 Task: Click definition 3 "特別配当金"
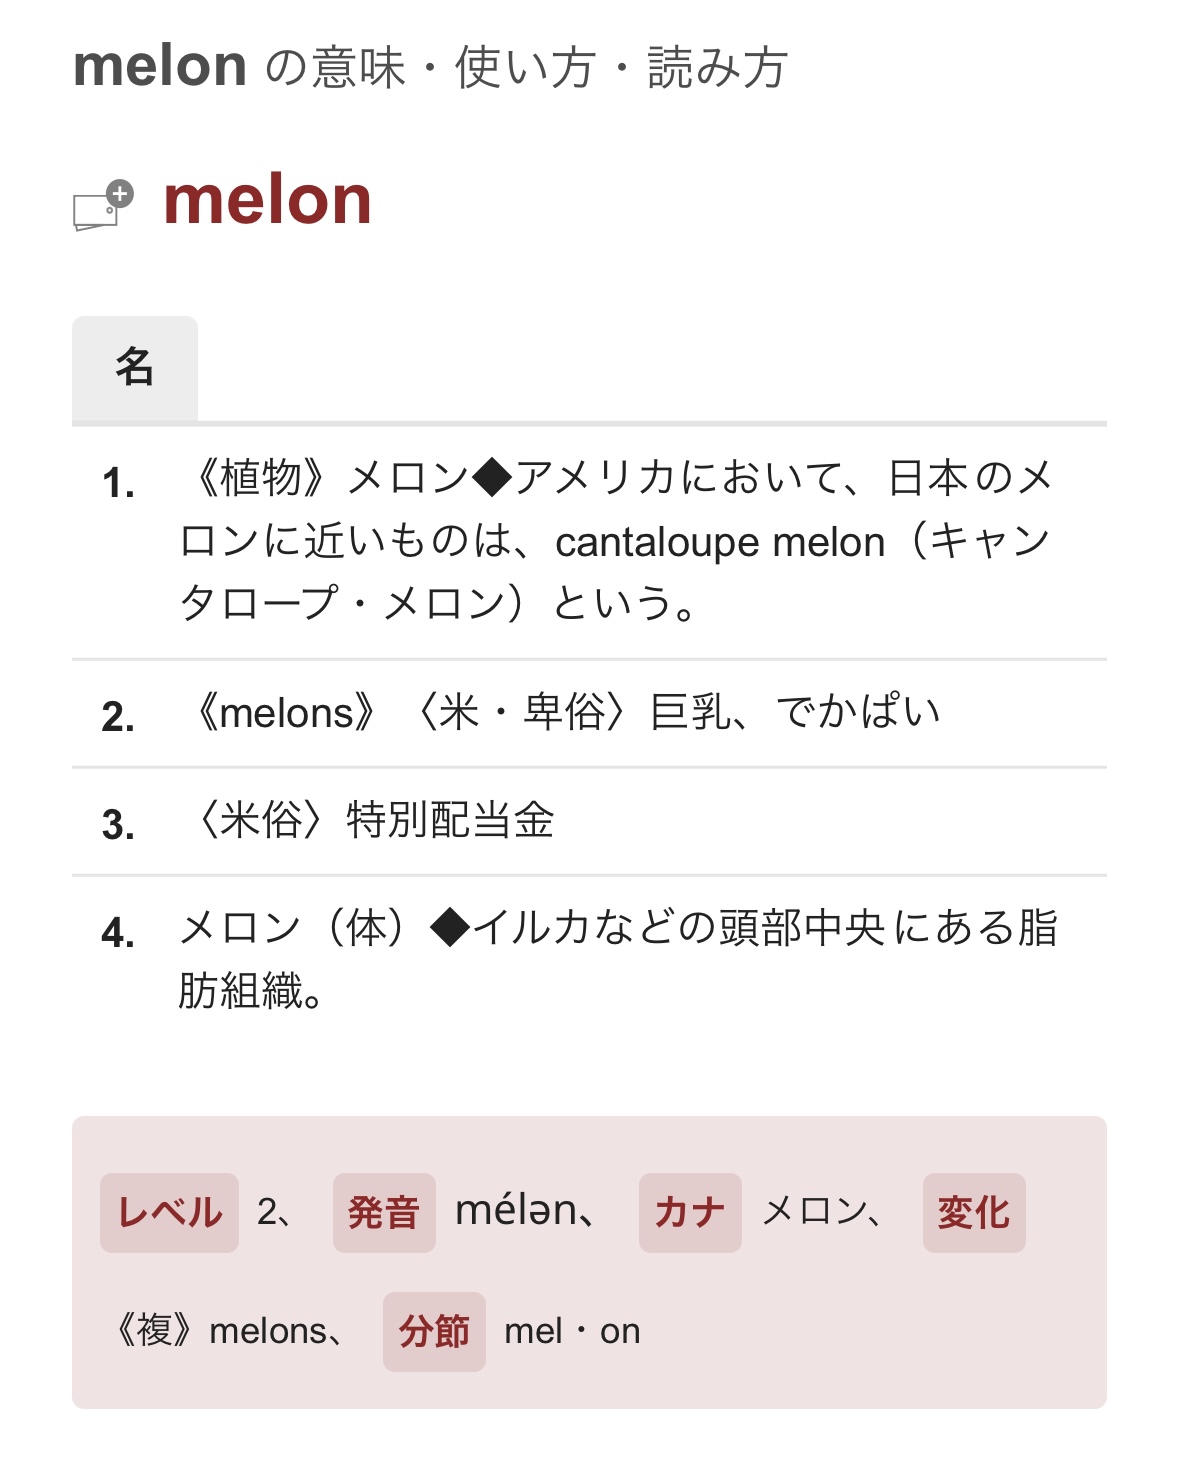pyautogui.click(x=450, y=821)
